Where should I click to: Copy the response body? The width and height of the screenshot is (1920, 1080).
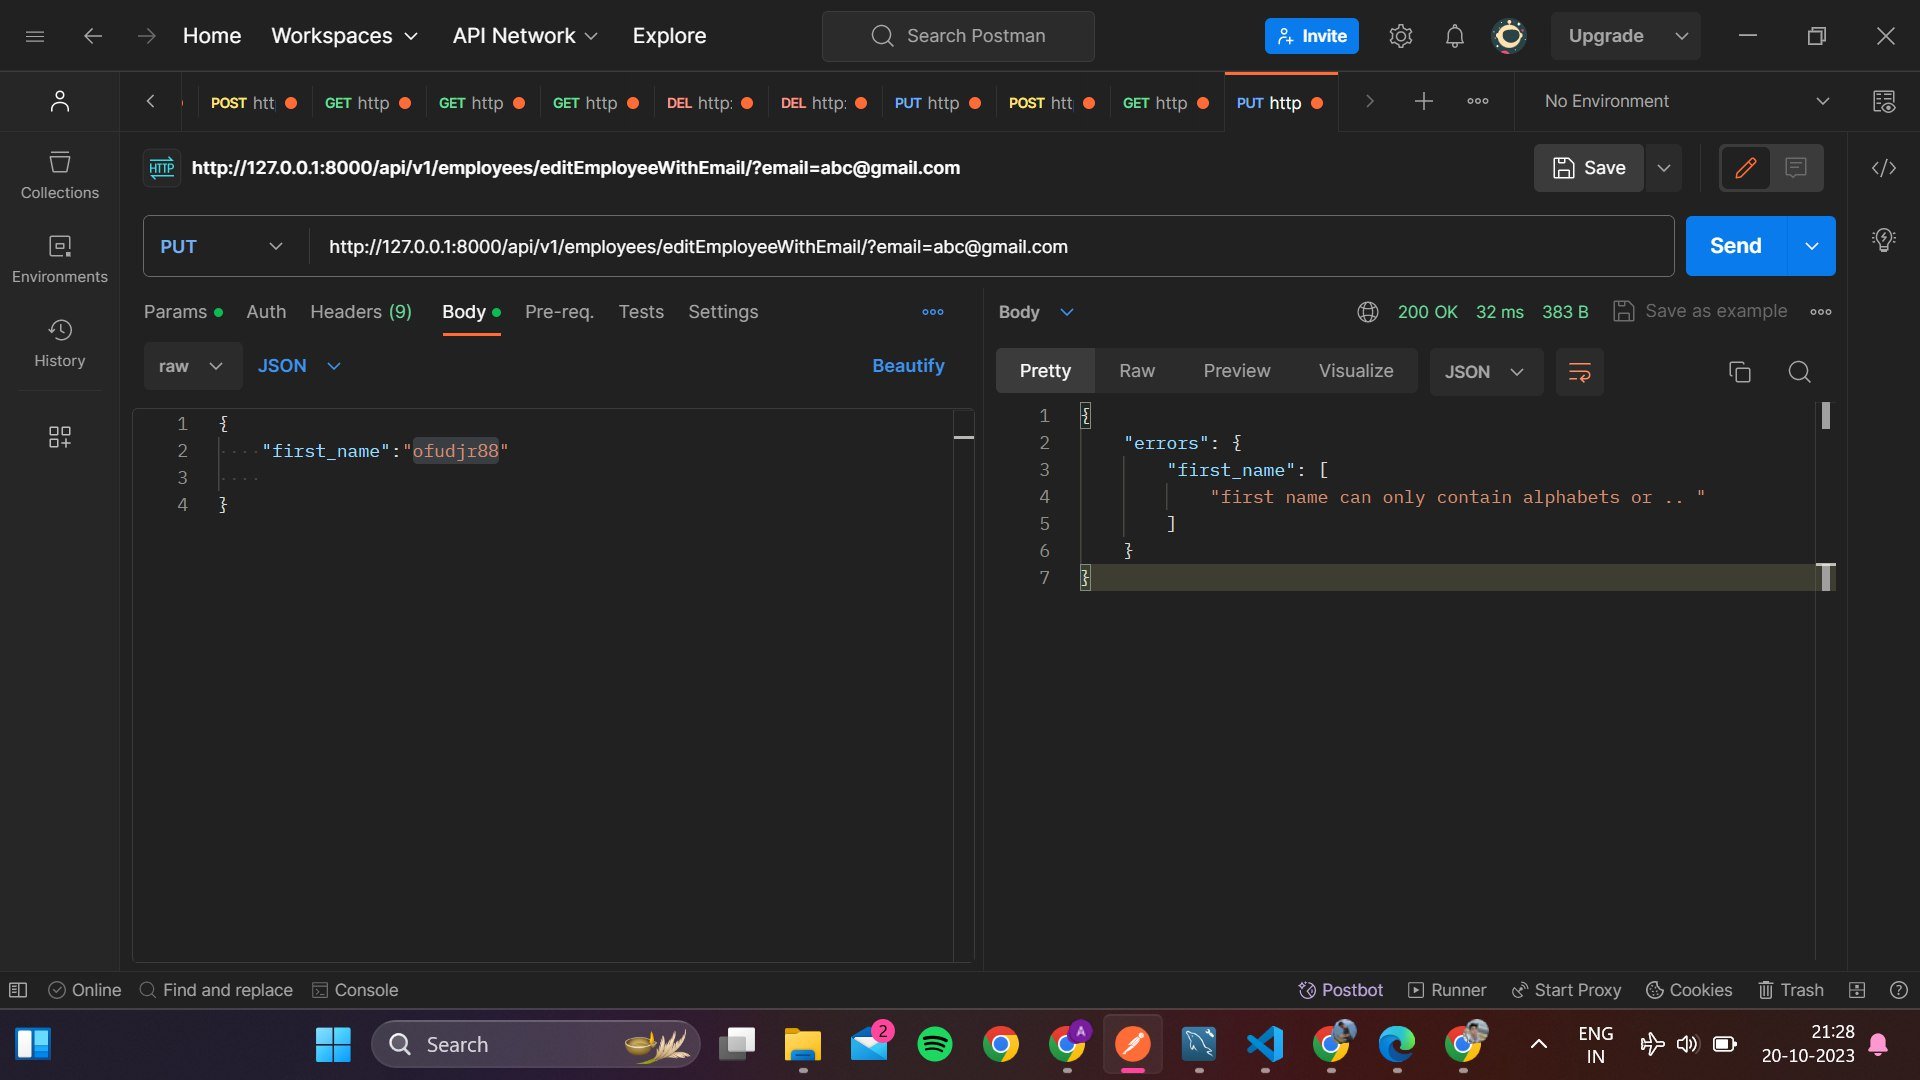coord(1739,371)
